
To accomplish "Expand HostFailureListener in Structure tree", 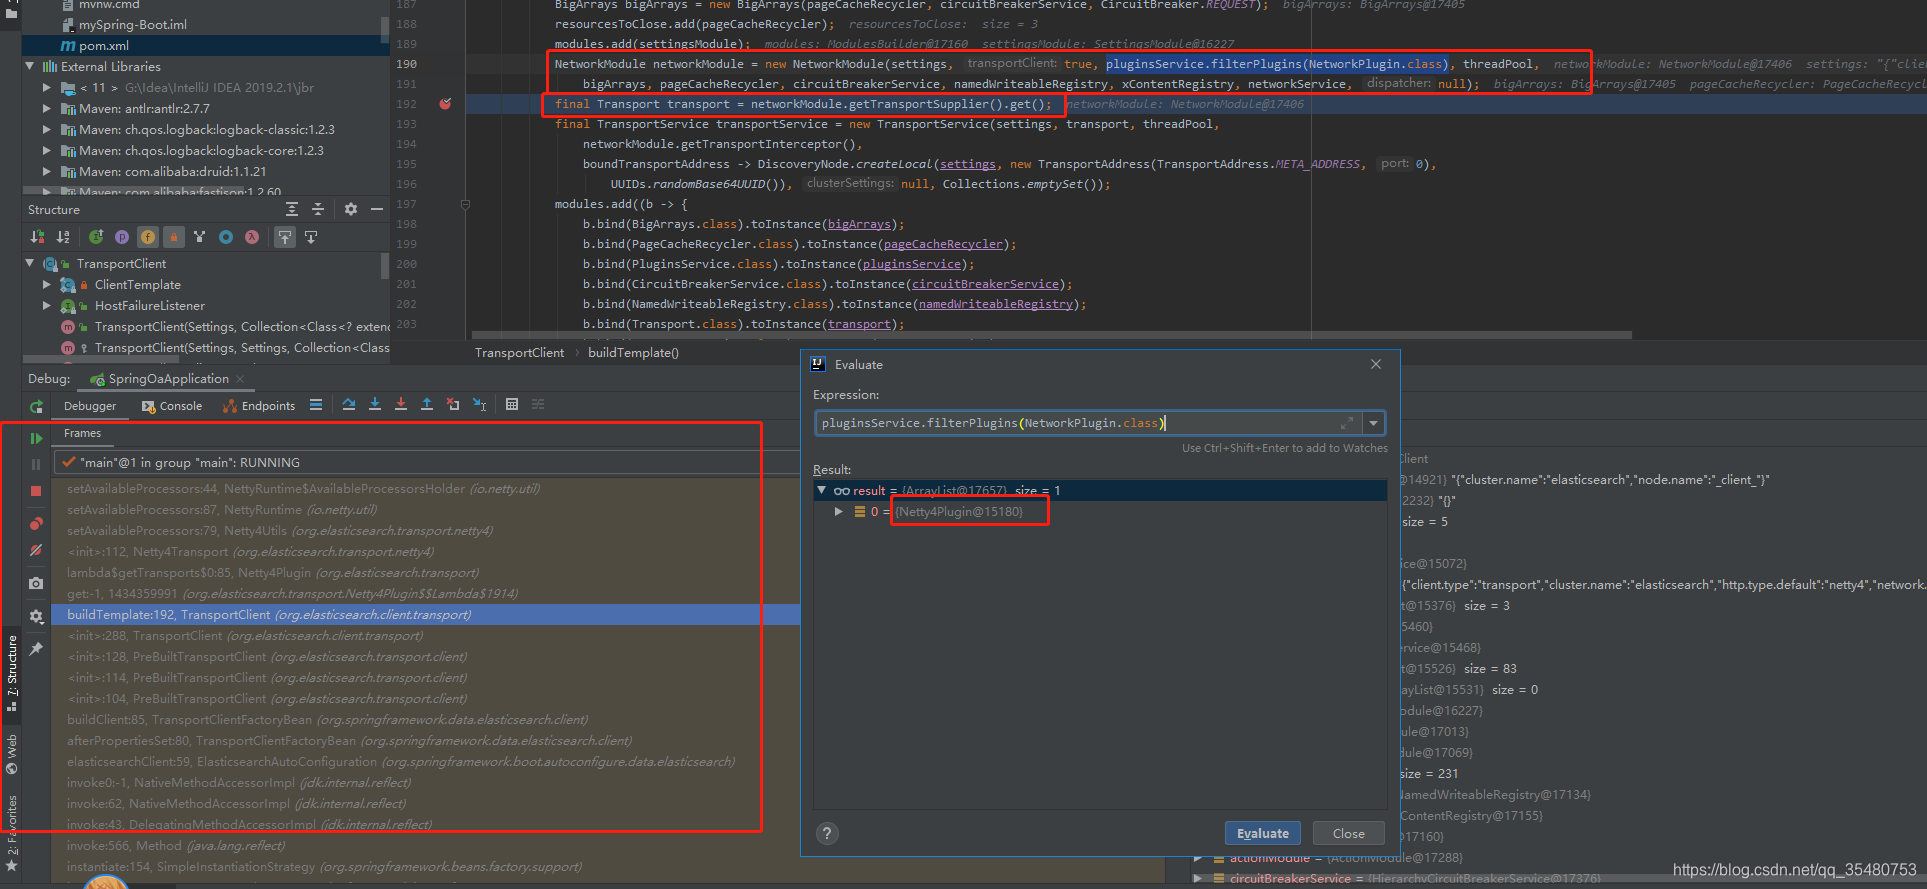I will 47,306.
